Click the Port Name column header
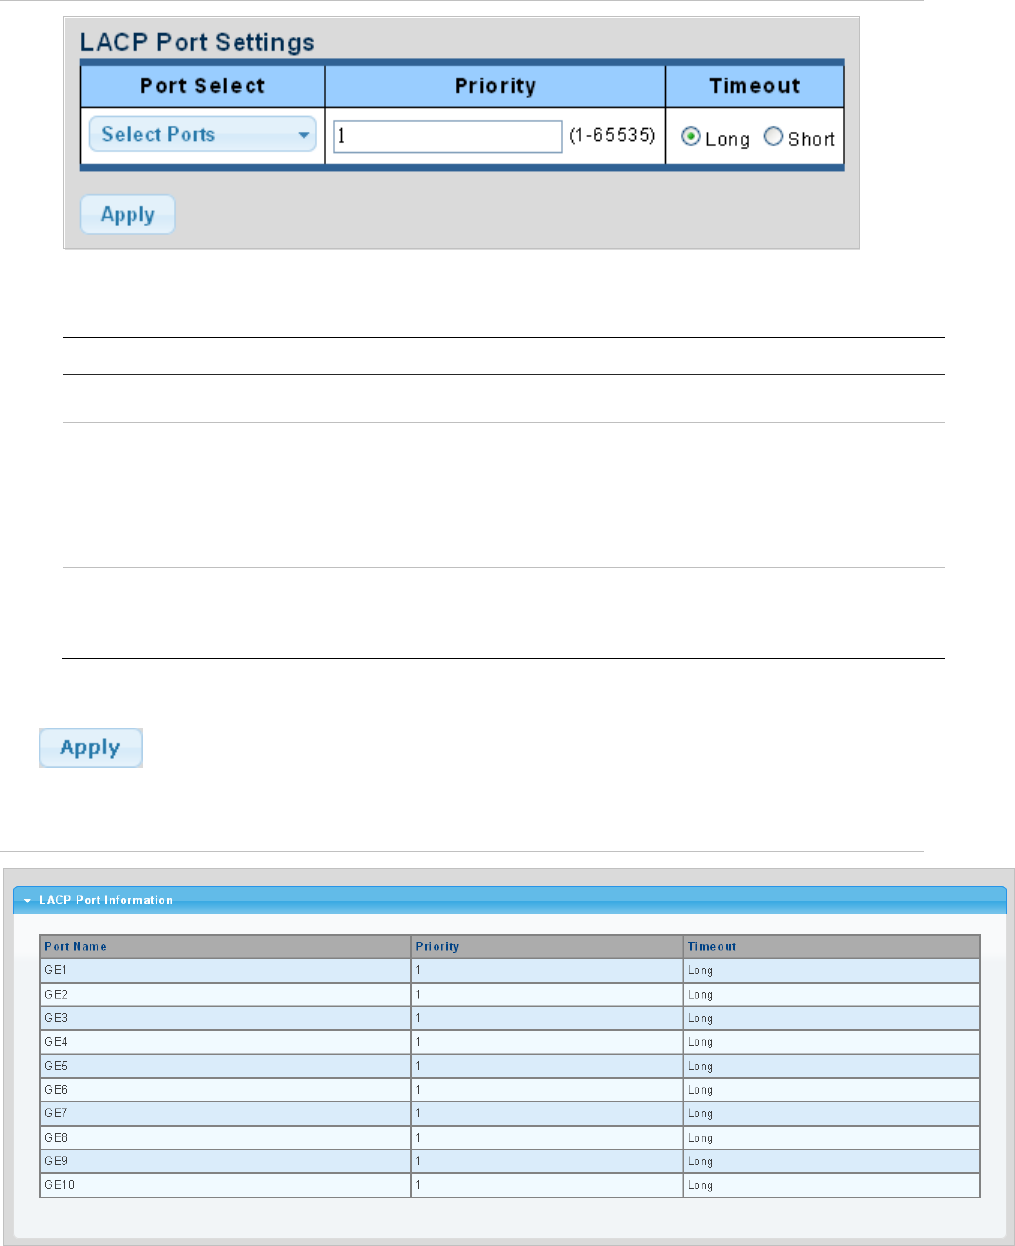Viewport: 1015px width, 1246px height. (226, 947)
